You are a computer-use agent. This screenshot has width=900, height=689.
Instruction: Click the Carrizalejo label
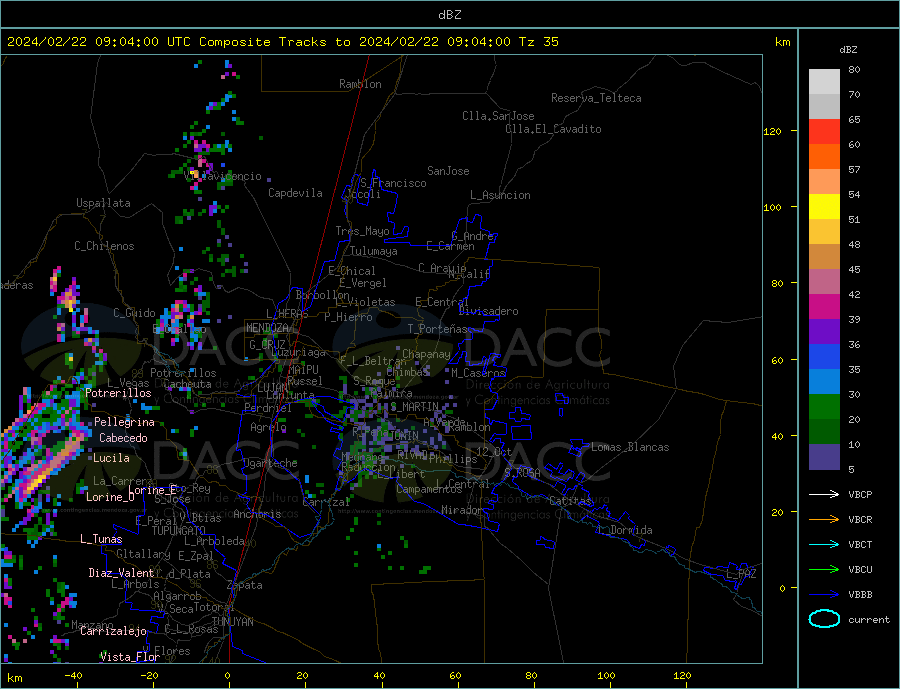pyautogui.click(x=113, y=631)
